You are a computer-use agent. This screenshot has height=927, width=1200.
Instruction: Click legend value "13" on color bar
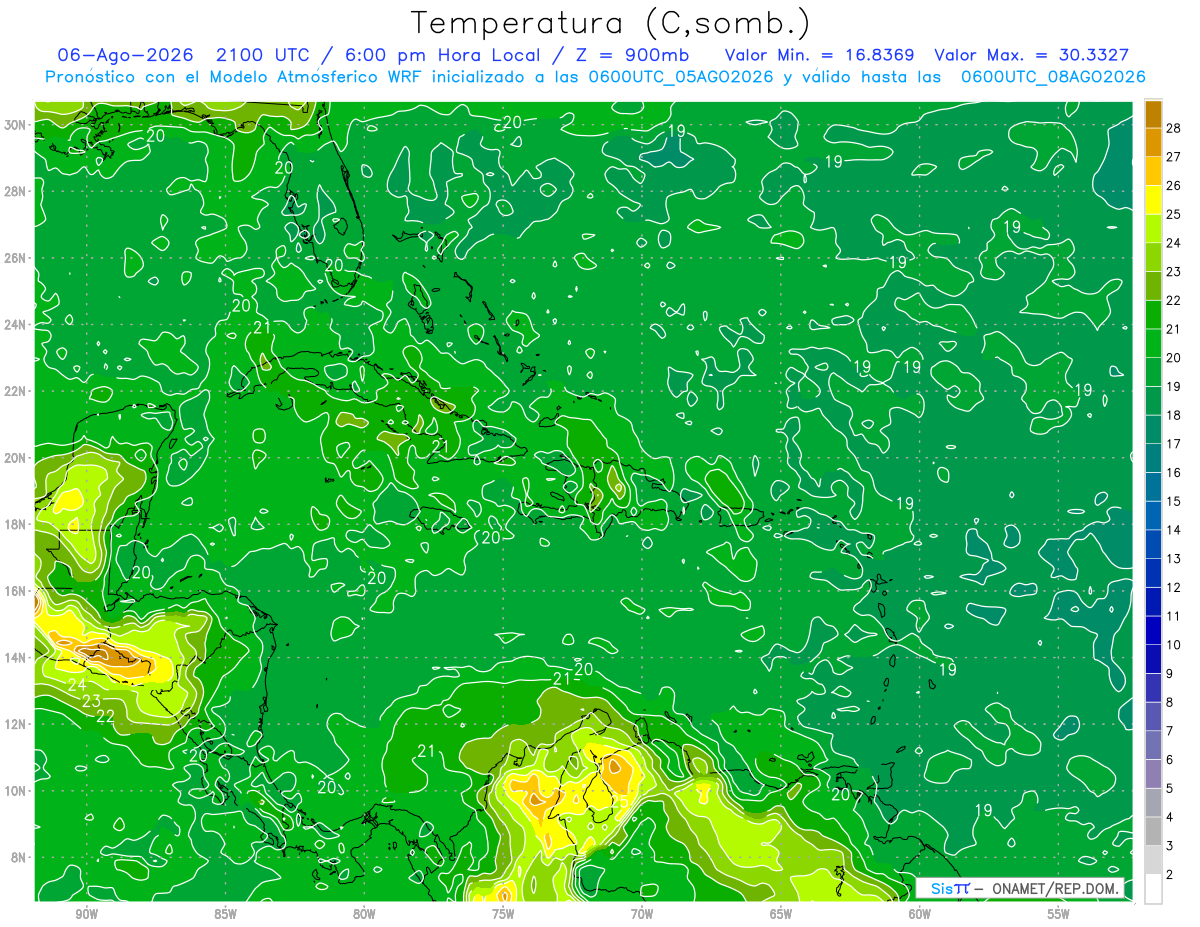click(x=1174, y=559)
